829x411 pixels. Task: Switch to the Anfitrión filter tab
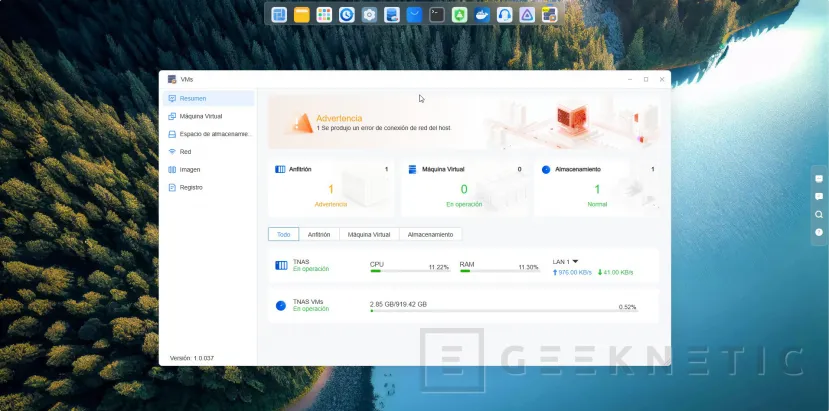click(x=319, y=234)
